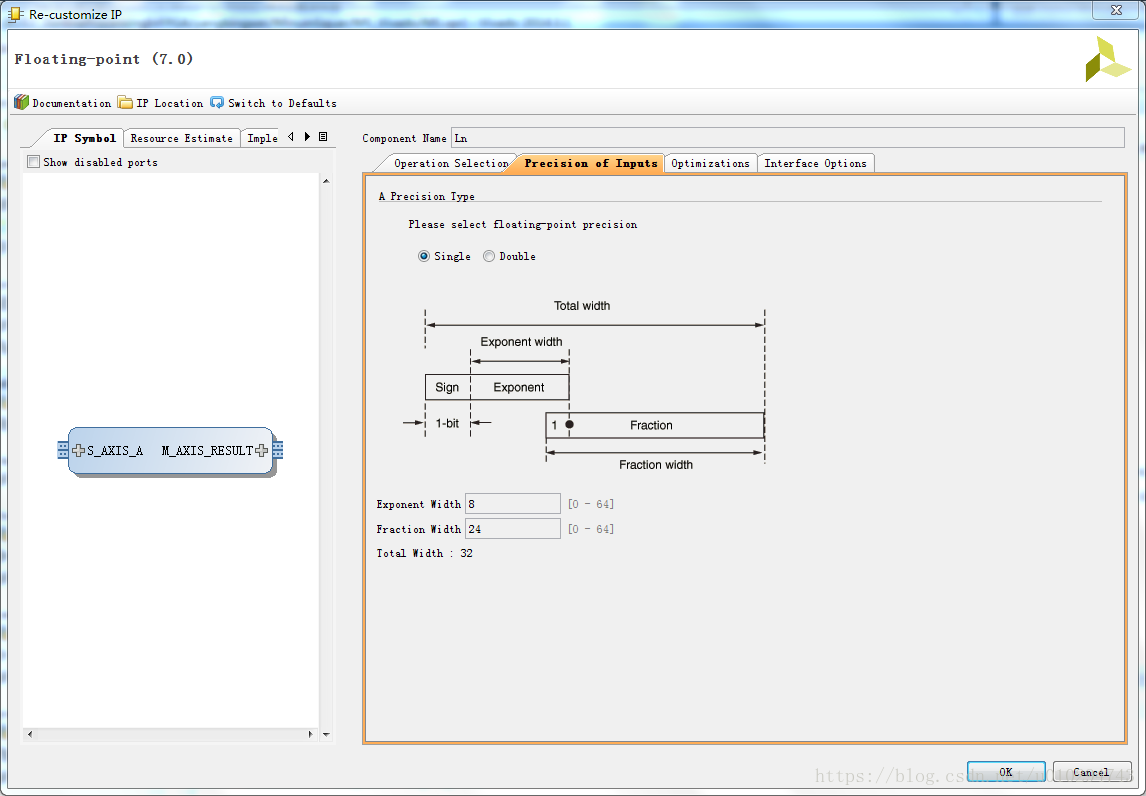Screen dimensions: 1146x796
Task: Click the 'A Precision Type' heading
Action: 427,196
